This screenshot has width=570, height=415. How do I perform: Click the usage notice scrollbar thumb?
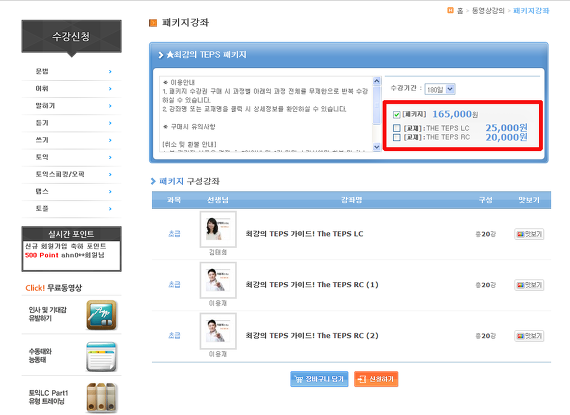(377, 105)
